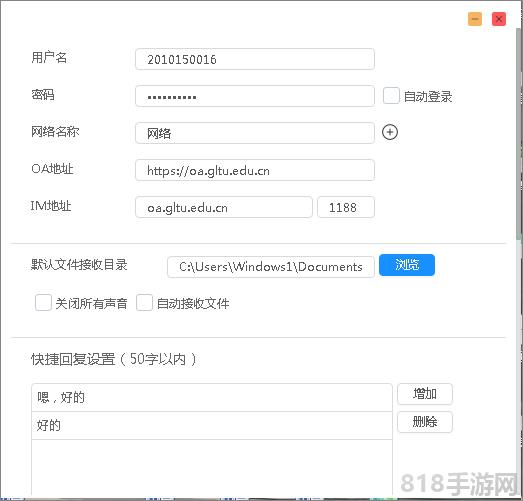
Task: Click the blue 浏览 browse button
Action: pos(407,265)
